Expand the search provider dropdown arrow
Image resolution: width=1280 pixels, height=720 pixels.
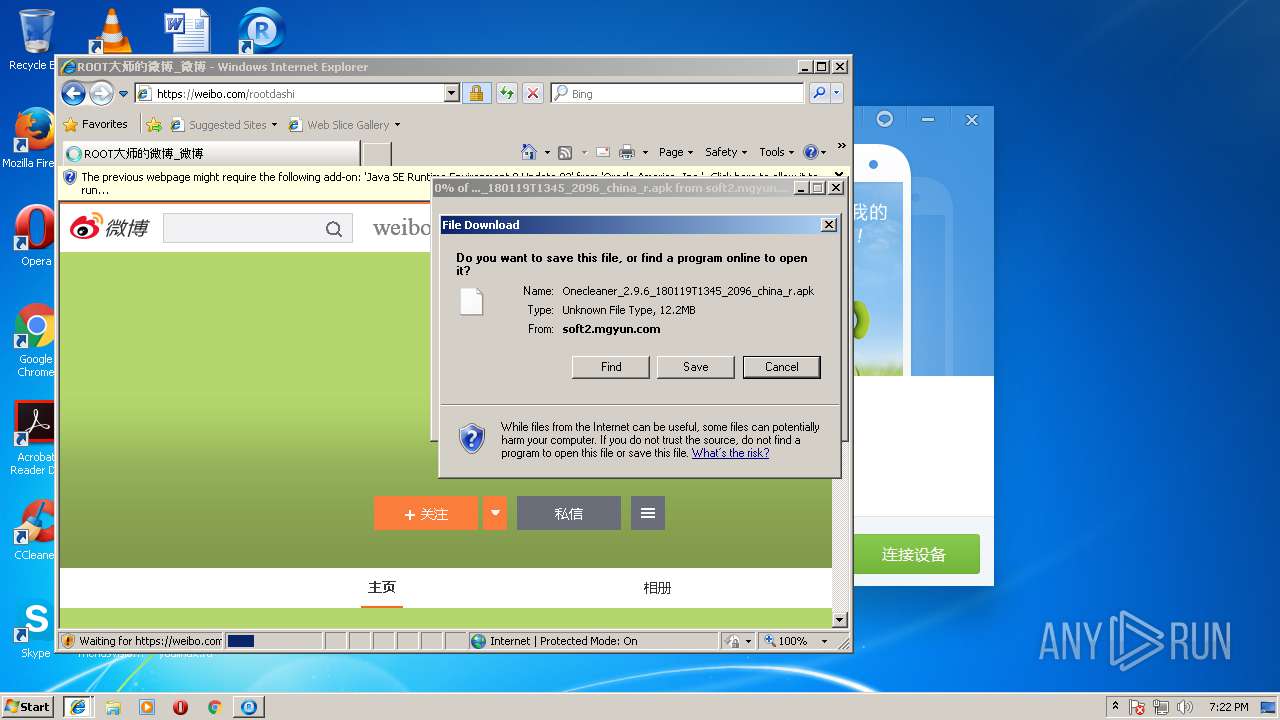[837, 93]
